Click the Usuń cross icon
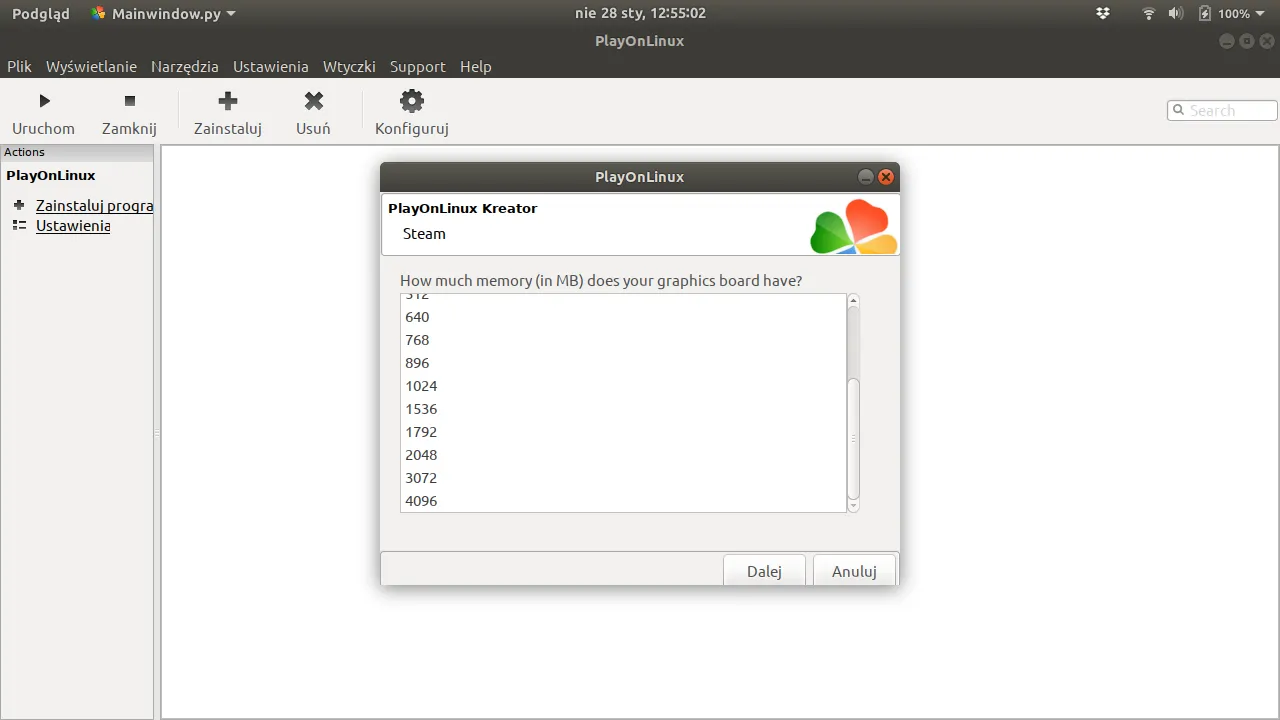 [x=314, y=100]
